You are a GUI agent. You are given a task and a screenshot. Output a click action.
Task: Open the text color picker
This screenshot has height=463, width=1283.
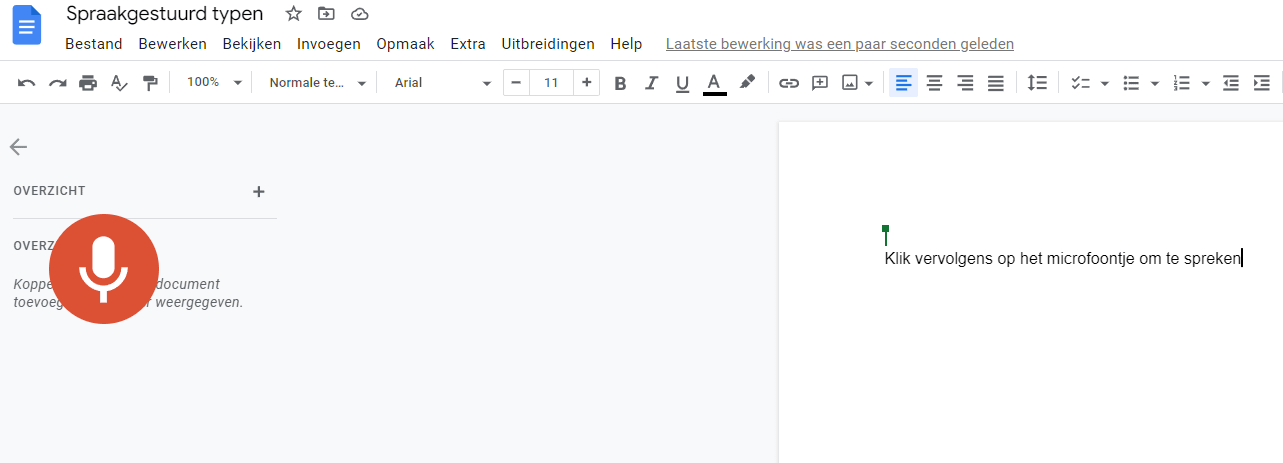tap(713, 83)
